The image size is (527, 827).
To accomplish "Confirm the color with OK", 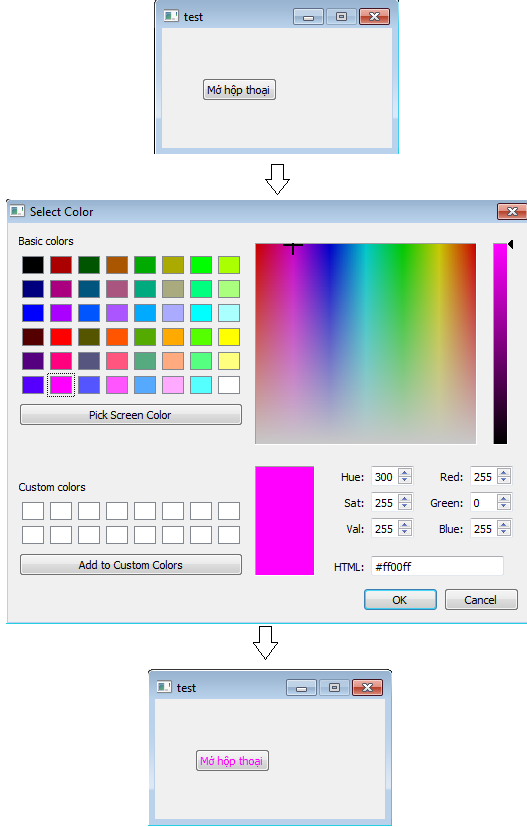I will point(400,600).
